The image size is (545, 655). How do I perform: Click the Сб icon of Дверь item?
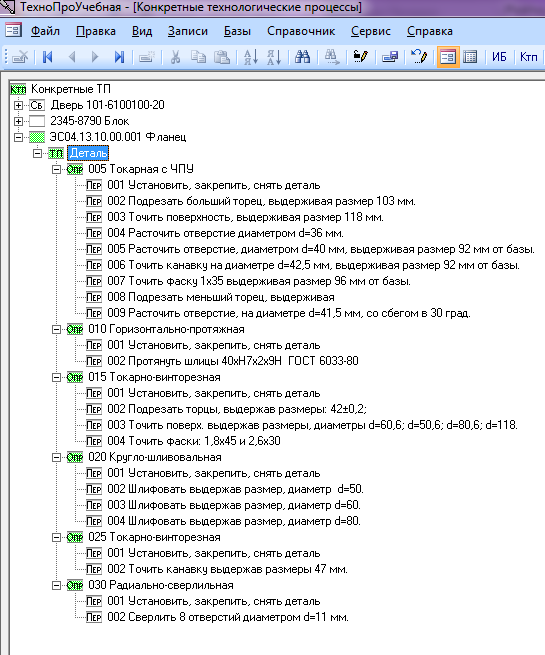tap(37, 105)
